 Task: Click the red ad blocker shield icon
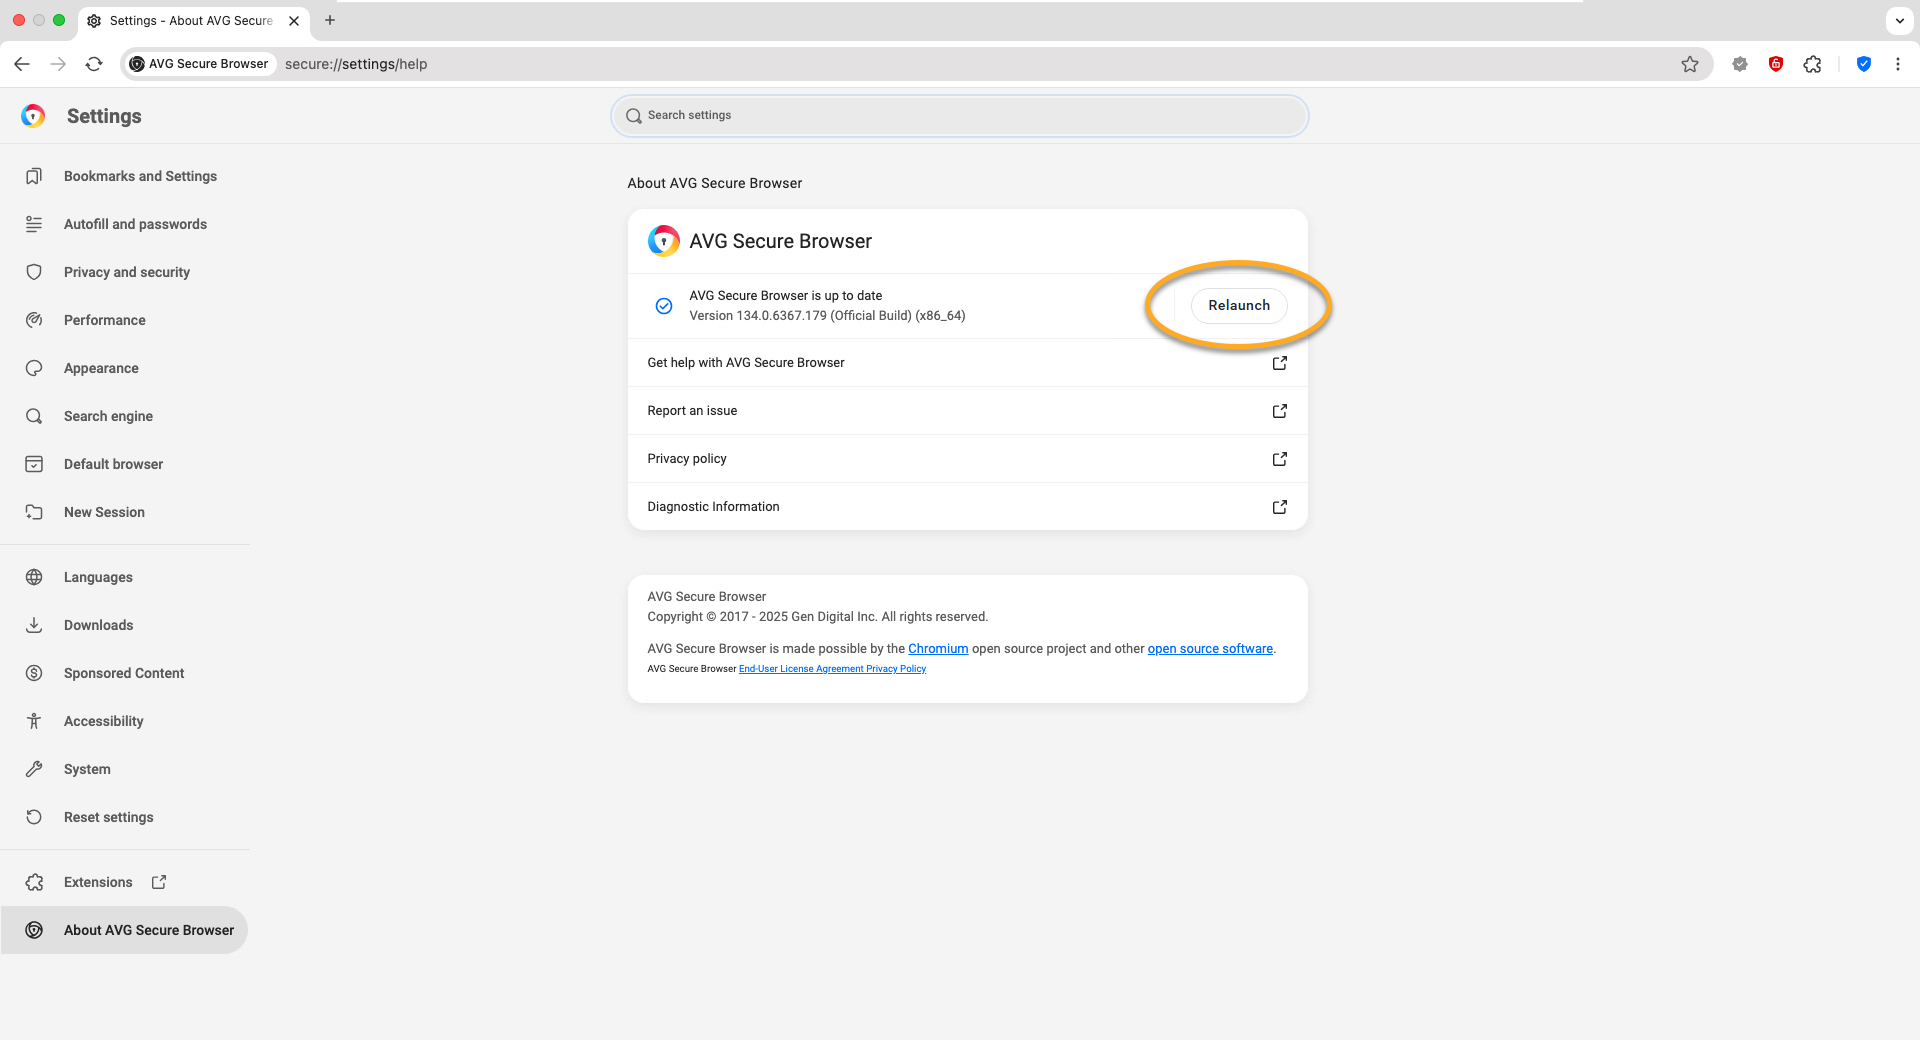click(1776, 64)
